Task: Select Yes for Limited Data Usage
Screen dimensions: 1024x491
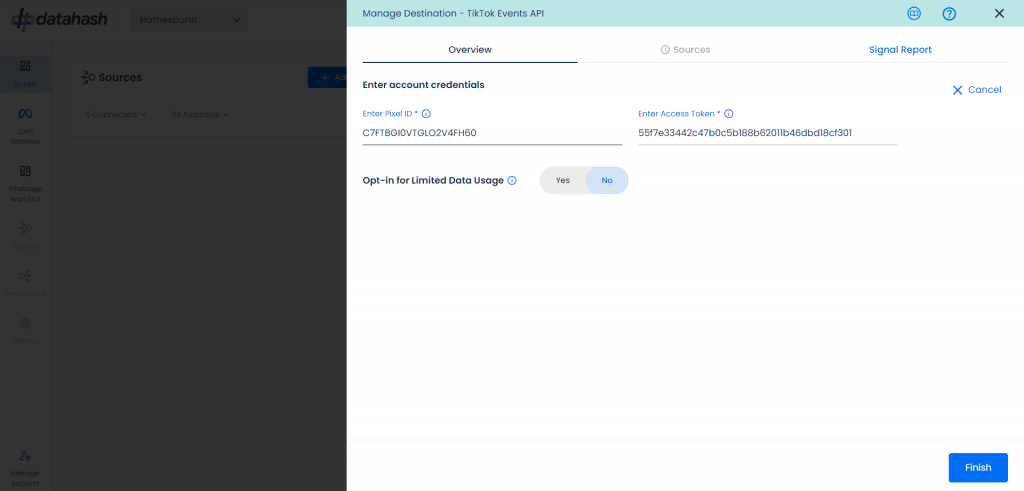Action: (562, 180)
